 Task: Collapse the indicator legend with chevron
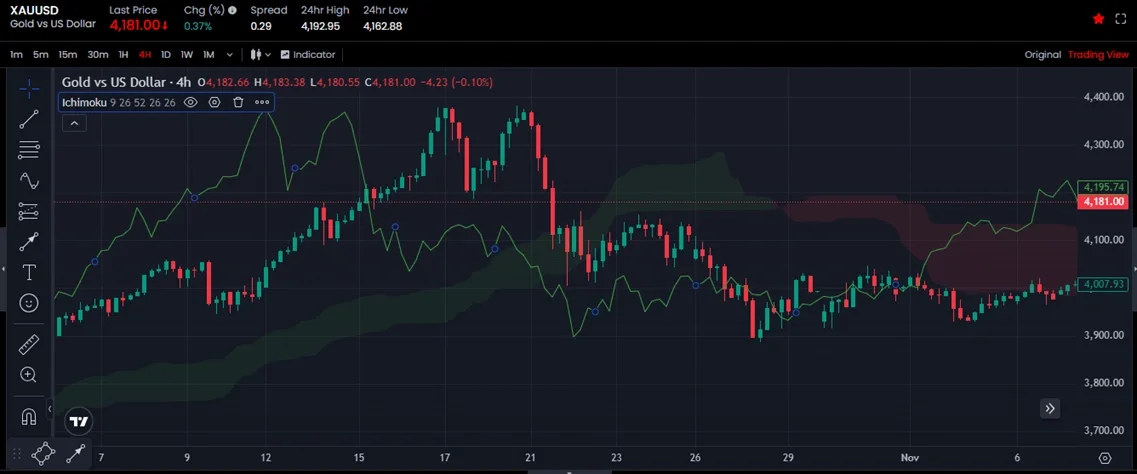point(74,123)
